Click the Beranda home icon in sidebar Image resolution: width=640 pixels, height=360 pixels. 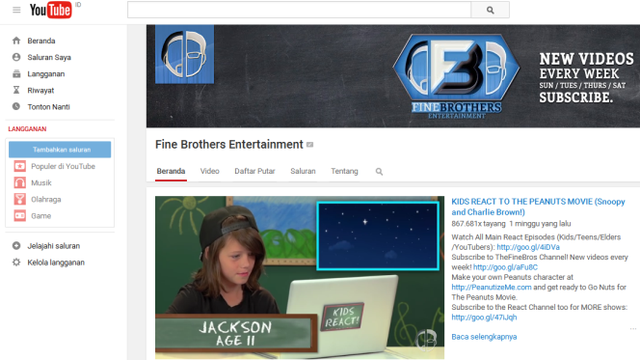point(16,40)
